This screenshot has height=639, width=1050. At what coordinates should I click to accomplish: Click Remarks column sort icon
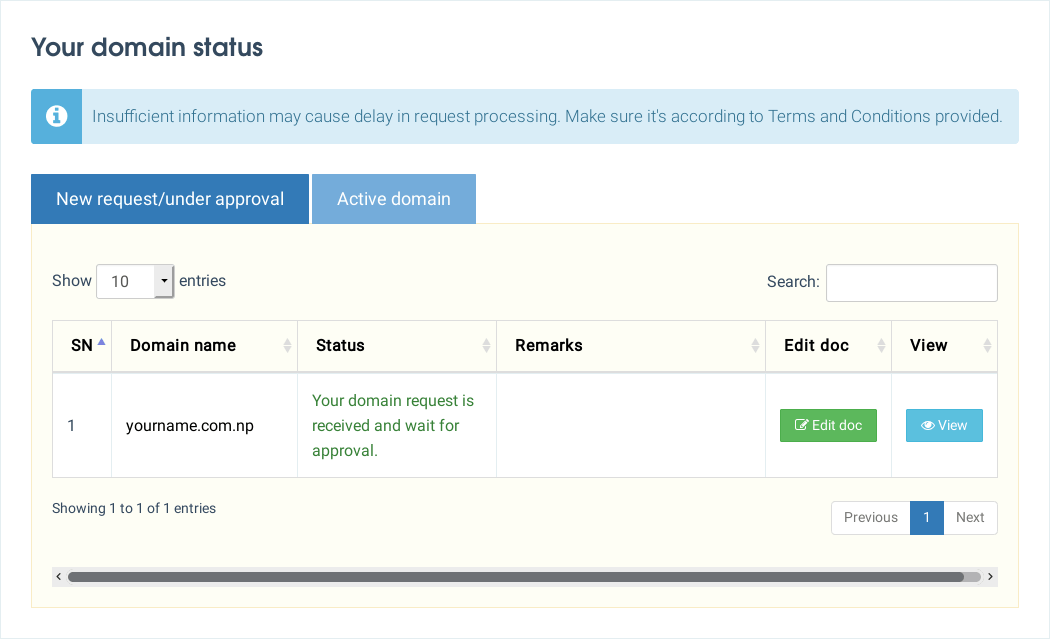pos(756,346)
